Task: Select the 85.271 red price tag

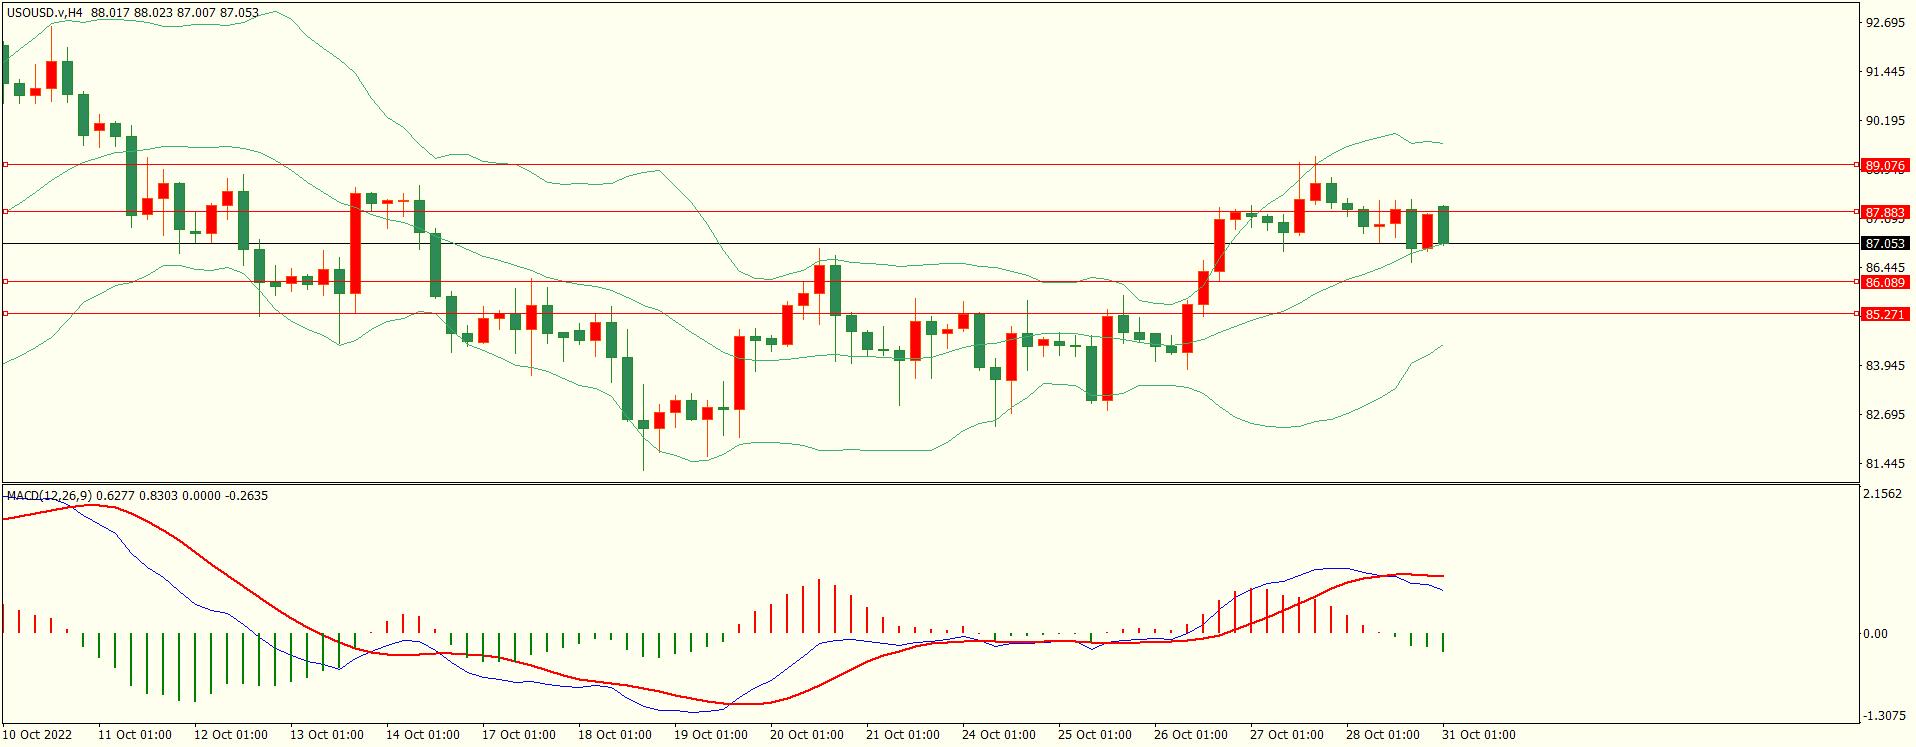Action: (x=1885, y=314)
